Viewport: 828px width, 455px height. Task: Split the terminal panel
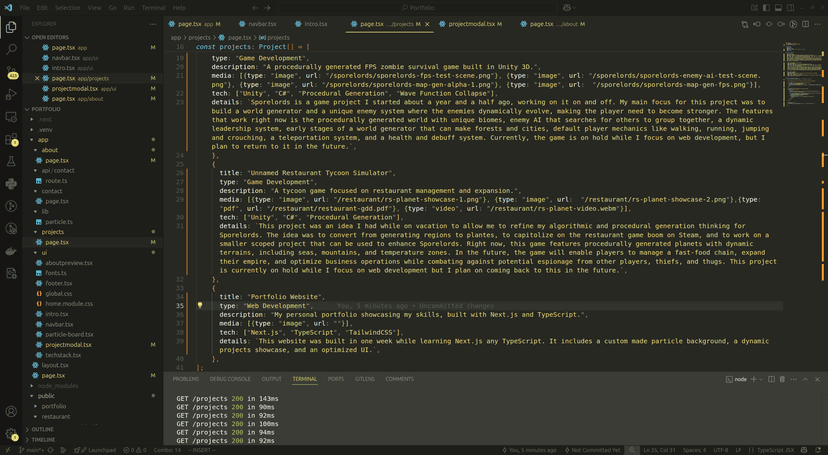point(771,380)
